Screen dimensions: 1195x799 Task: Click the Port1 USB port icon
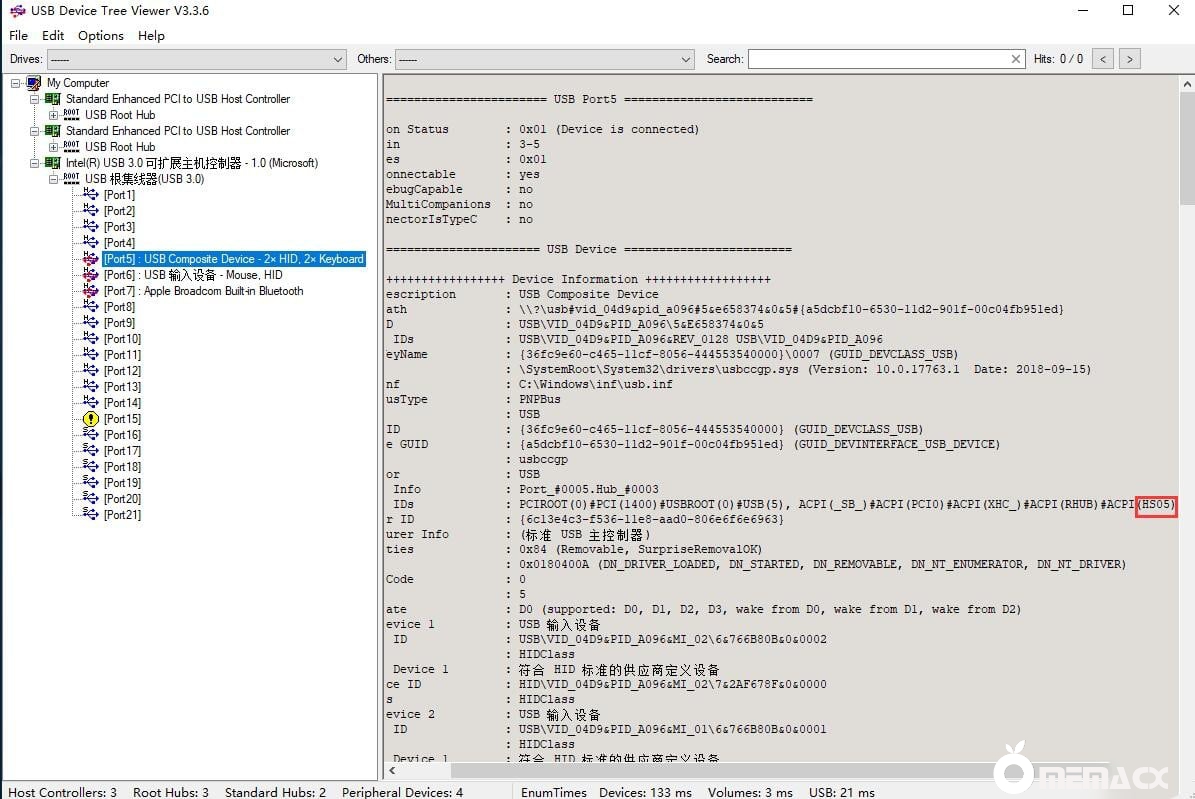(91, 195)
